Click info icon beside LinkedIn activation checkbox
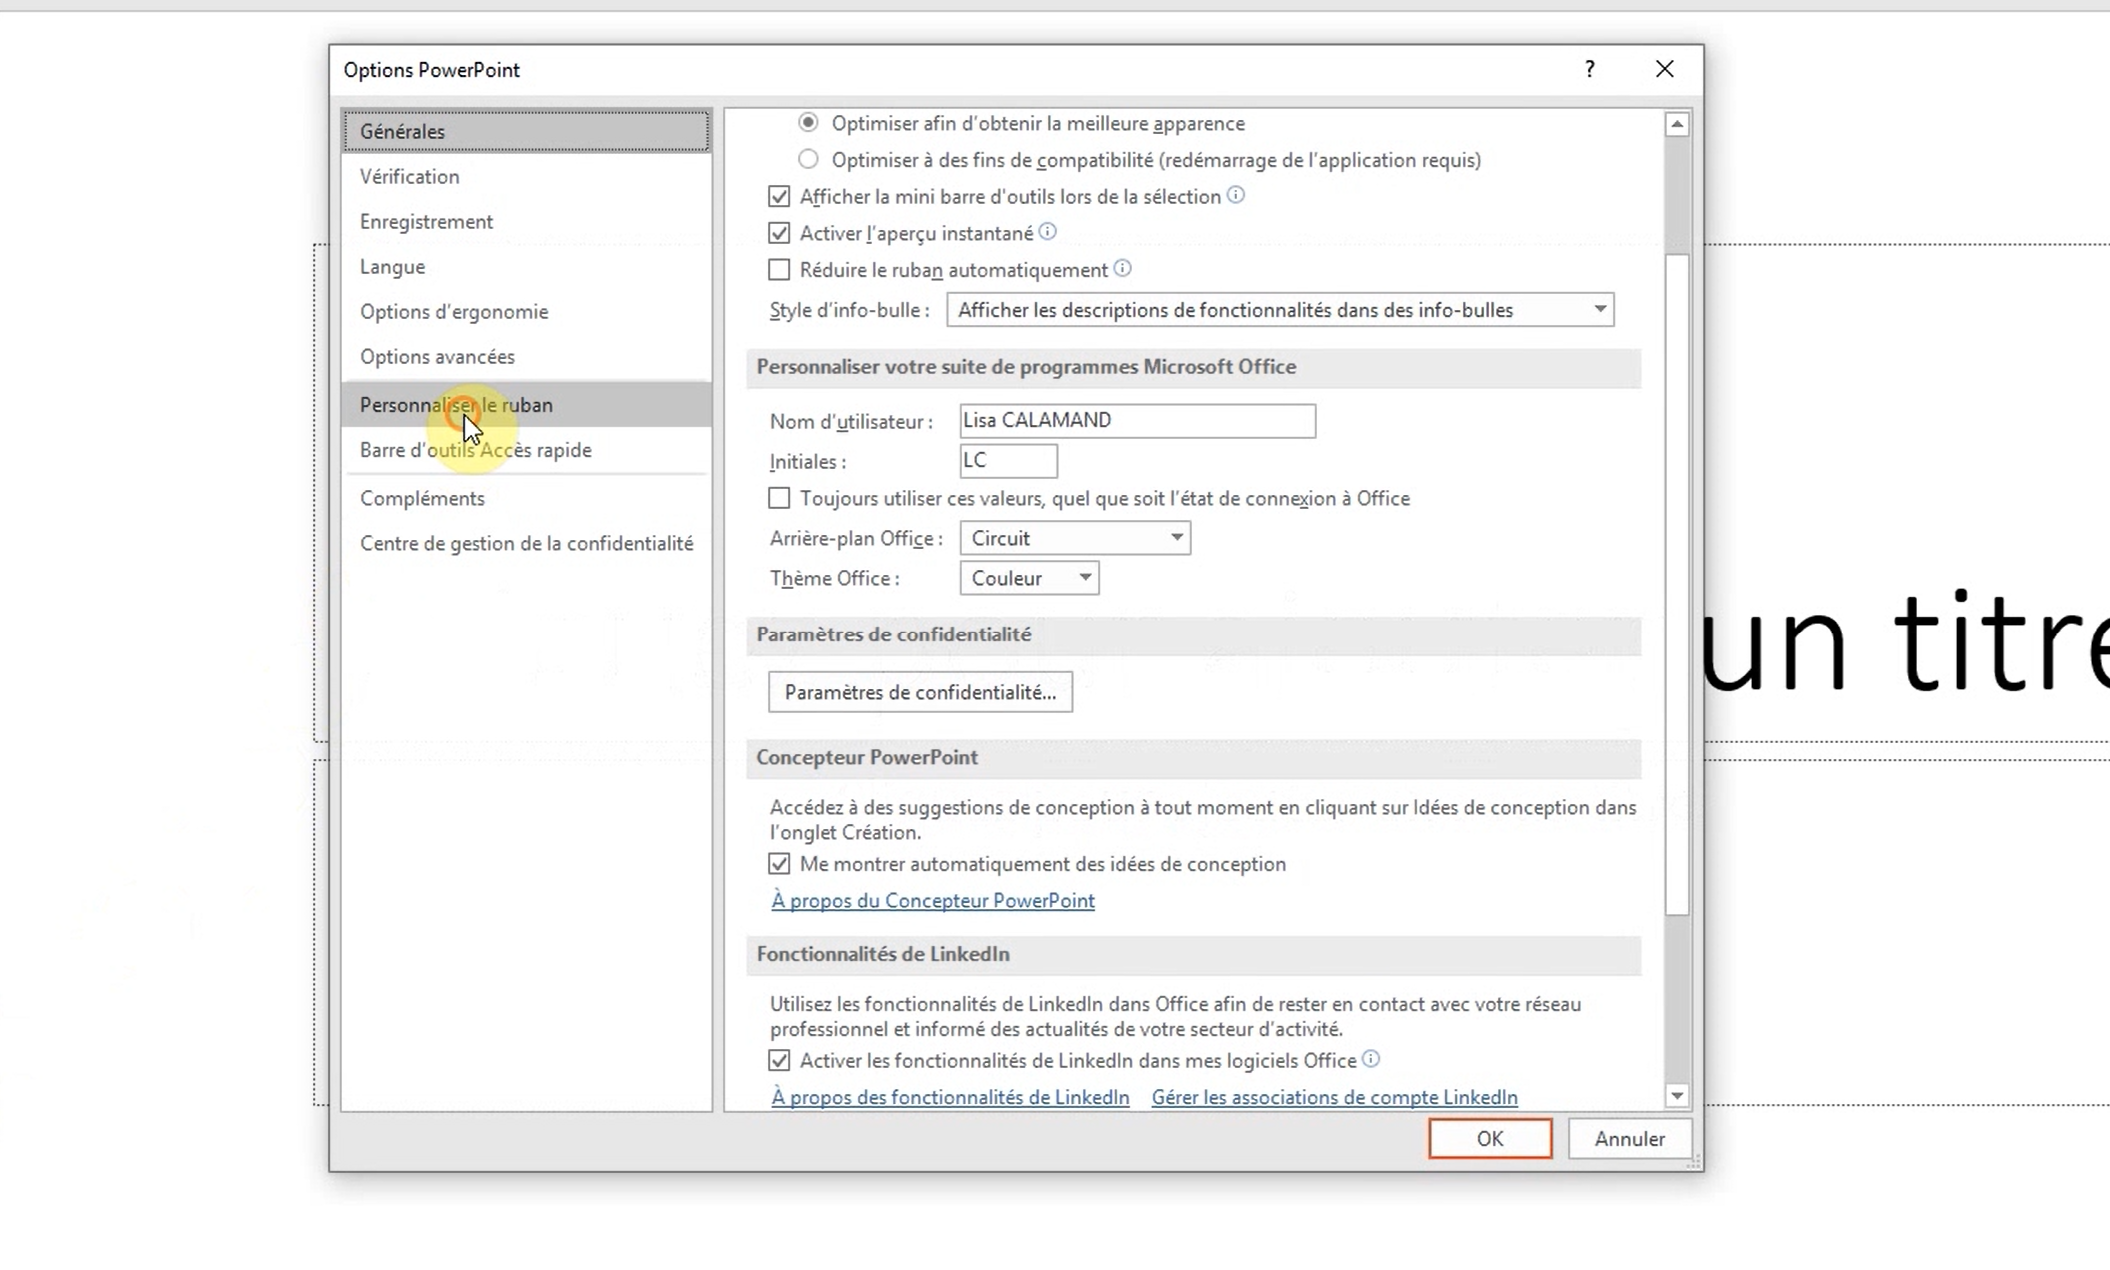This screenshot has width=2110, height=1270. click(1371, 1059)
